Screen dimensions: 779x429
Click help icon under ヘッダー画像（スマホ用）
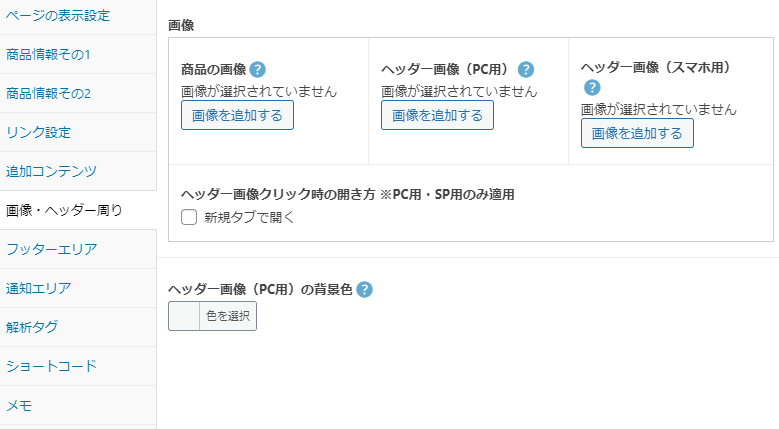tap(592, 88)
